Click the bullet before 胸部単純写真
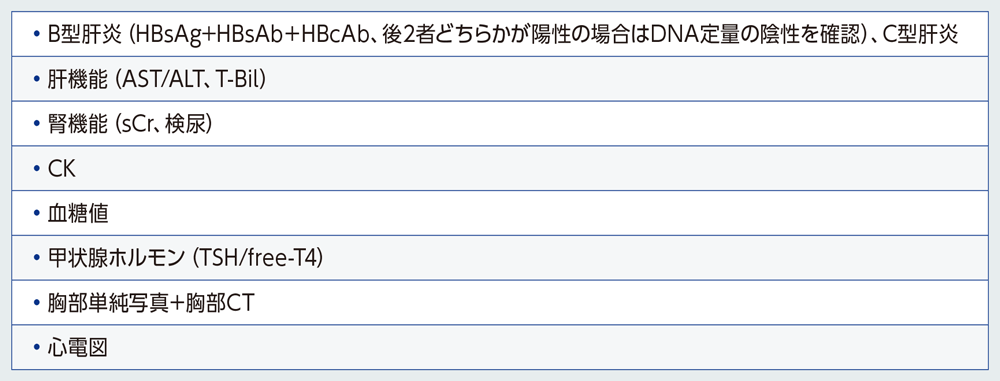The width and height of the screenshot is (1000, 381). click(36, 303)
